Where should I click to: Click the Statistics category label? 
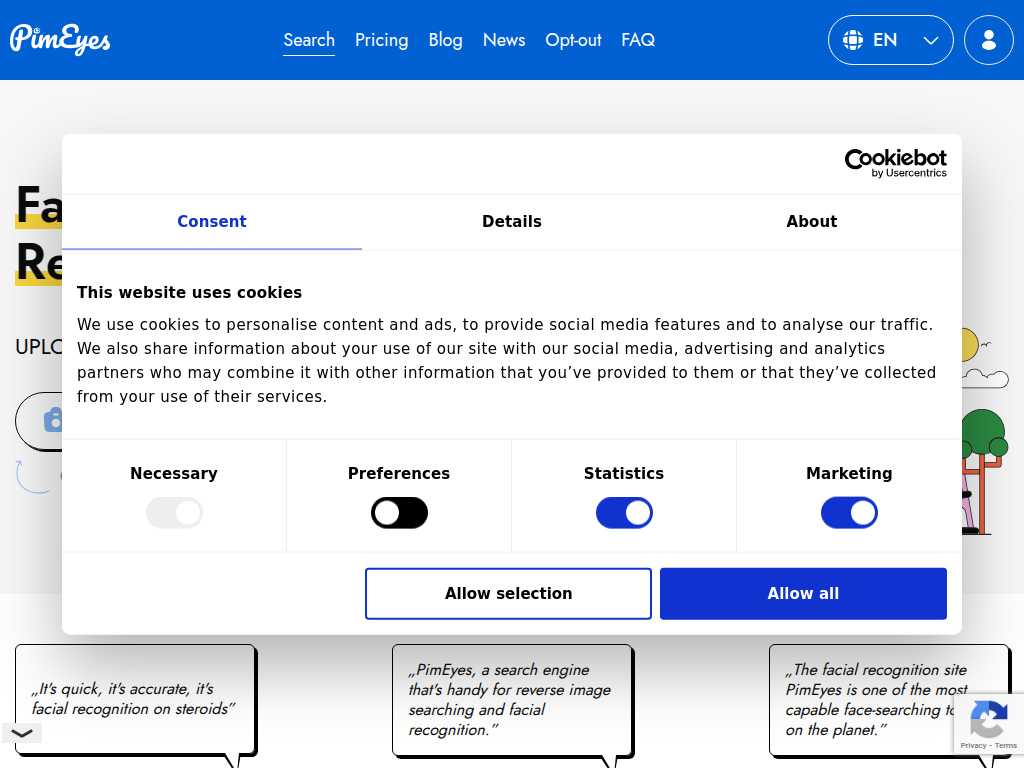(x=624, y=473)
